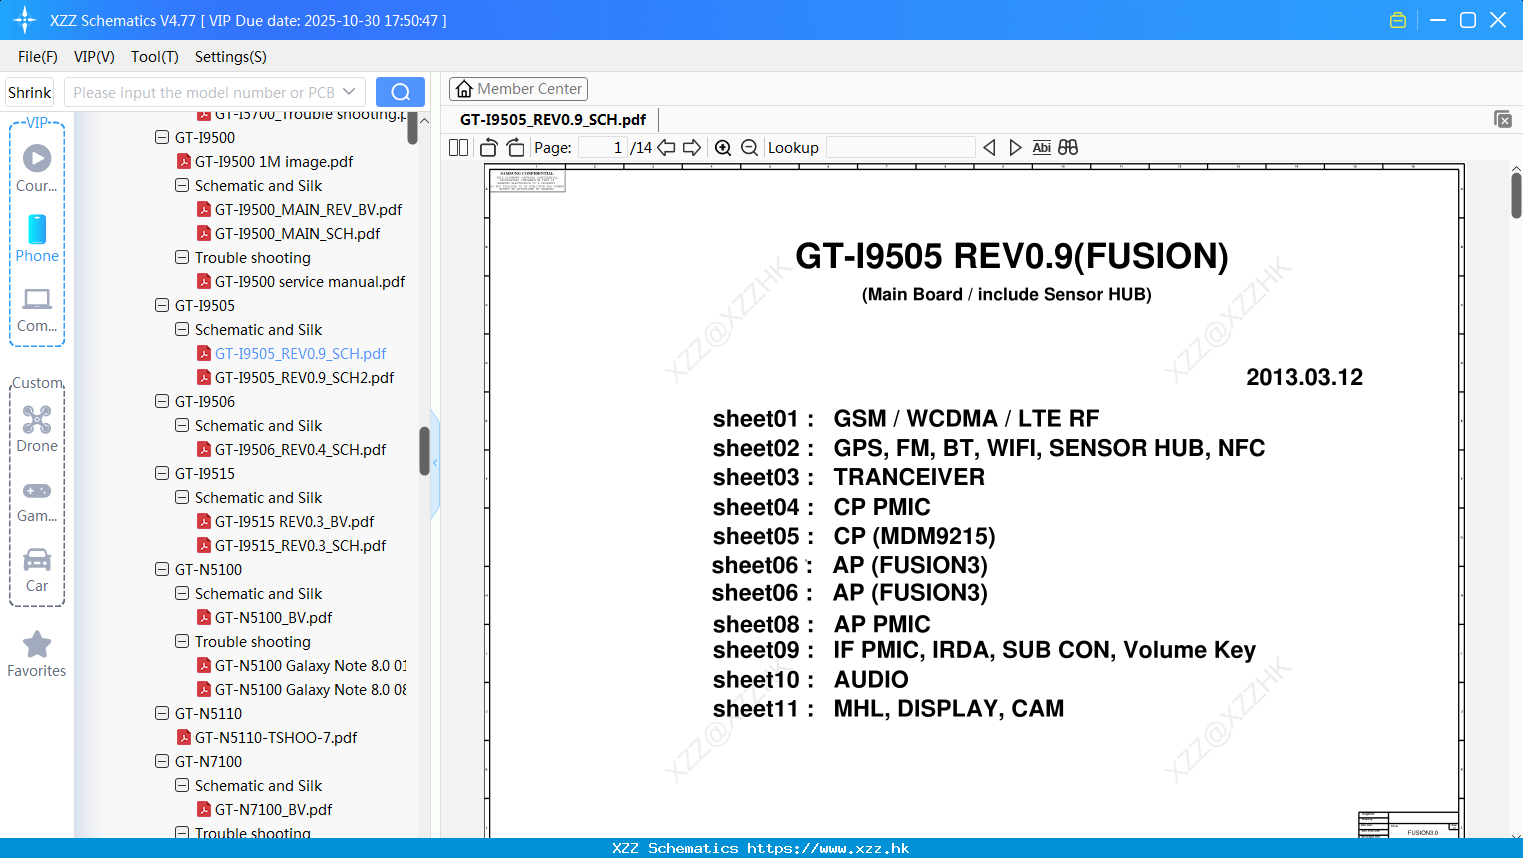Open GT-I9506_REV0.4_SCH.pdf

(x=300, y=449)
